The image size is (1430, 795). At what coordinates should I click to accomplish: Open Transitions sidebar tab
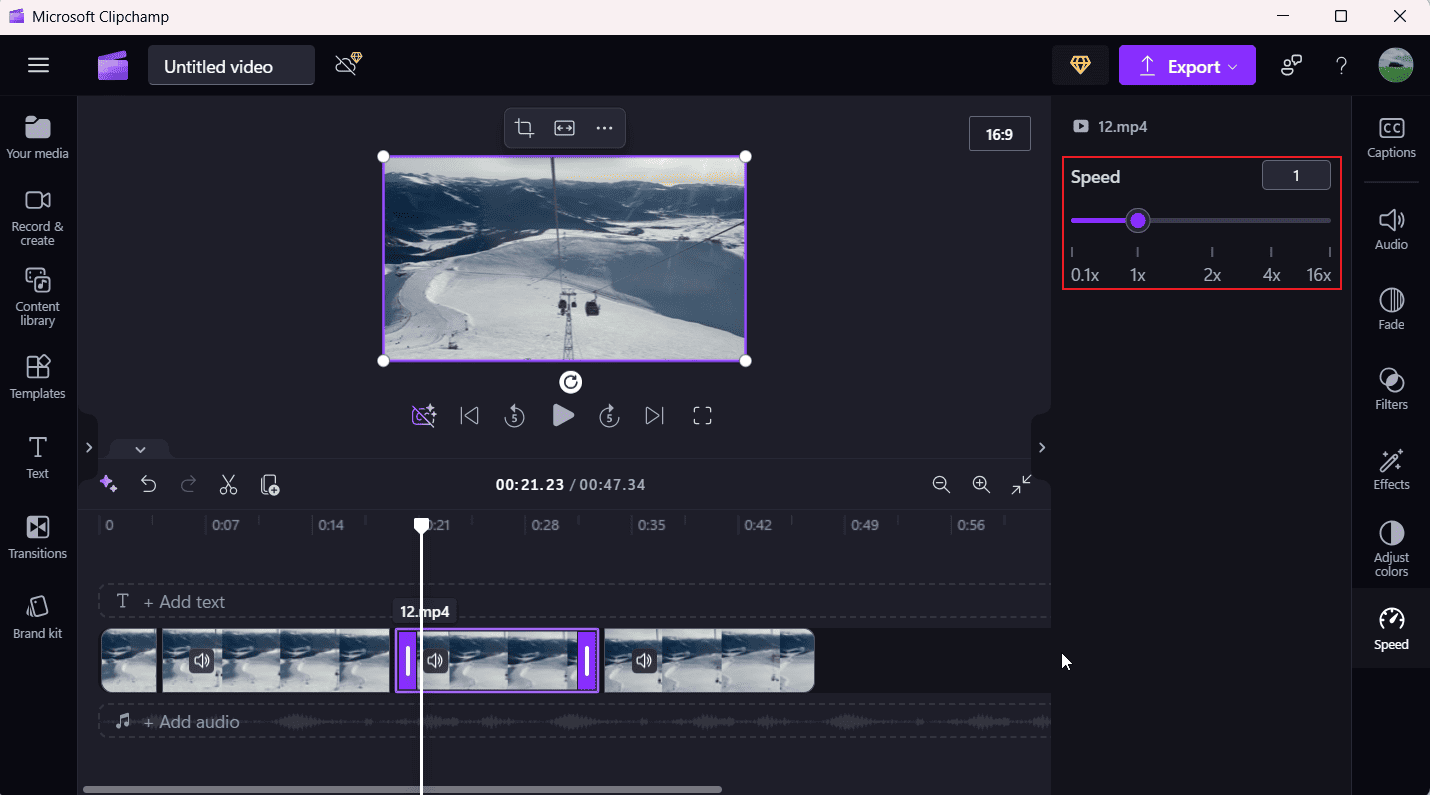[x=38, y=537]
